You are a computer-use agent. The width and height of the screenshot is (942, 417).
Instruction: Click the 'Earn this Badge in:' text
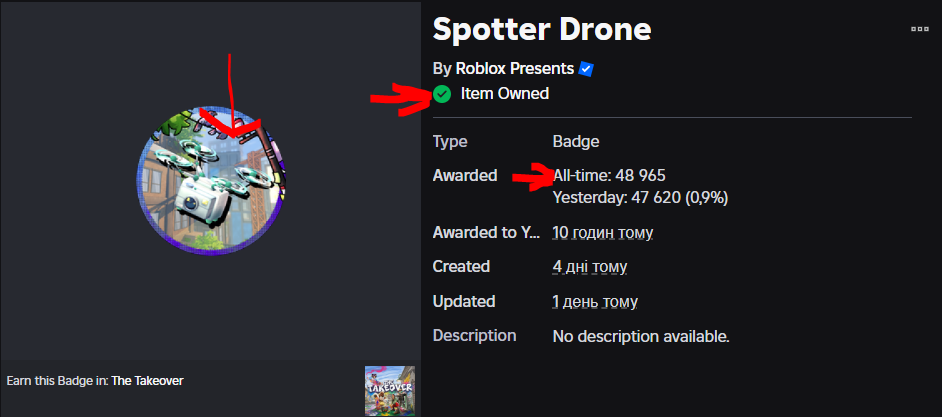click(58, 381)
